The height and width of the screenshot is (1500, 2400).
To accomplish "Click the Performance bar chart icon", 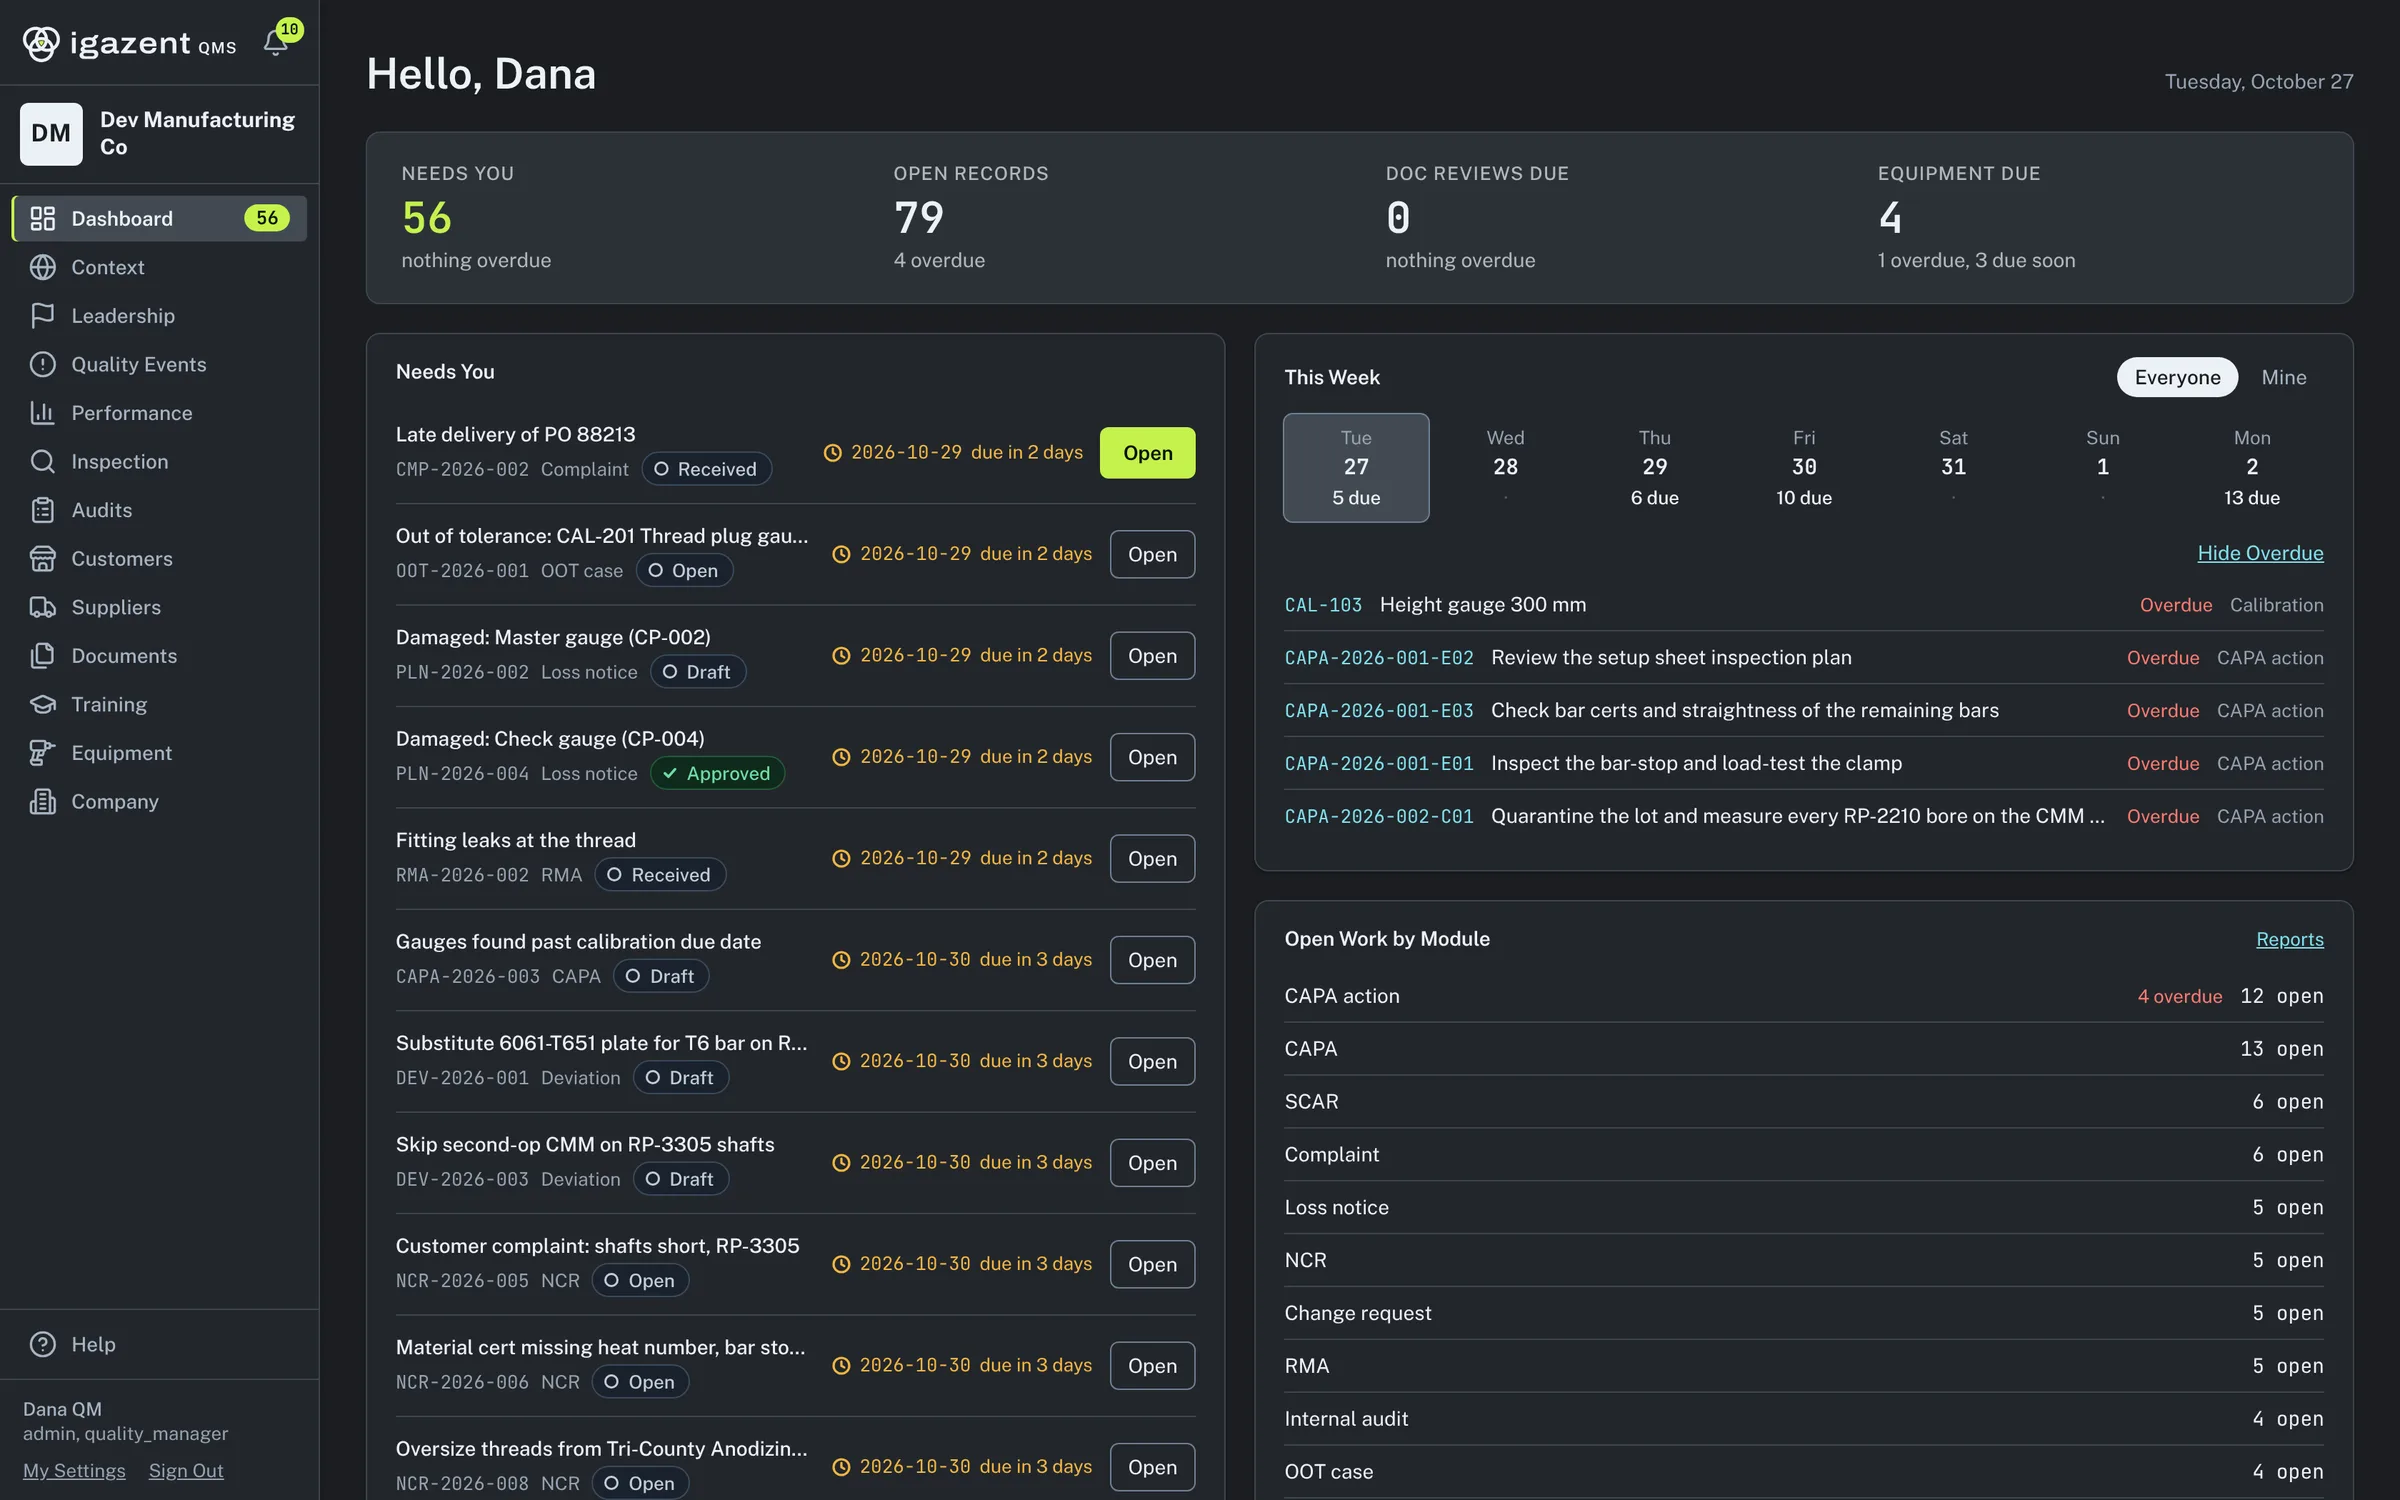I will tap(42, 412).
